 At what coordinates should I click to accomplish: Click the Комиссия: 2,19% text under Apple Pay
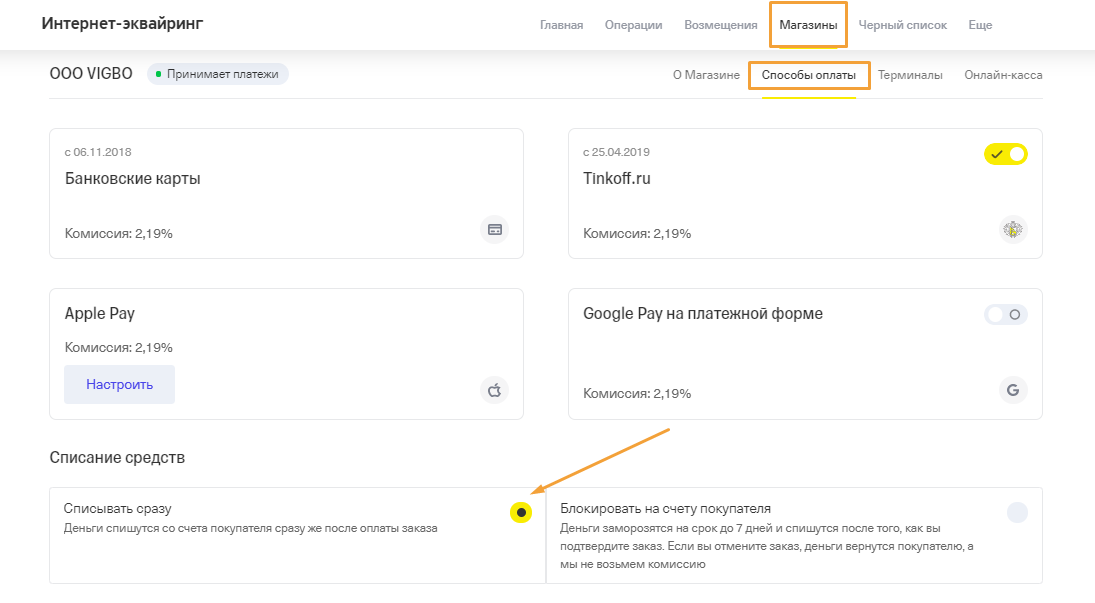point(119,348)
